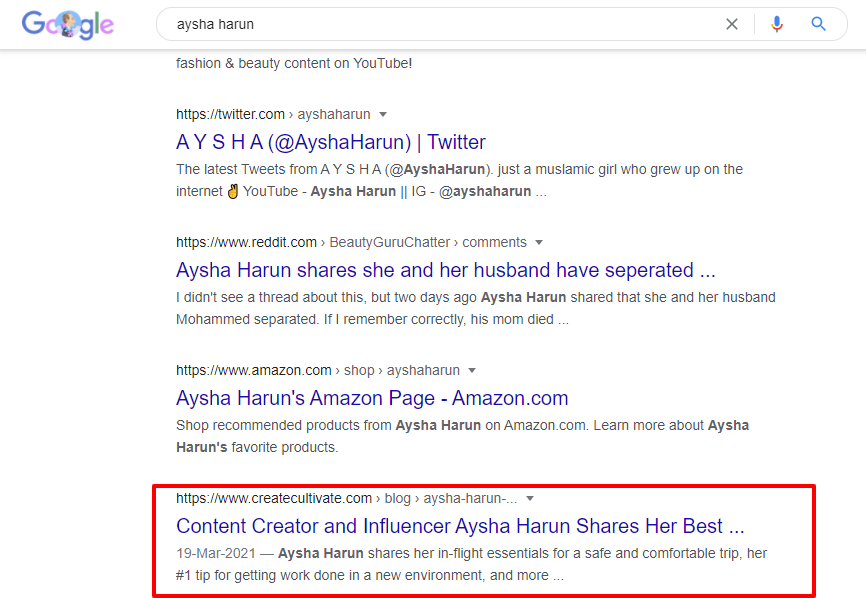Open Aysha Harun's Amazon Page result
Viewport: 866px width, 598px height.
372,398
